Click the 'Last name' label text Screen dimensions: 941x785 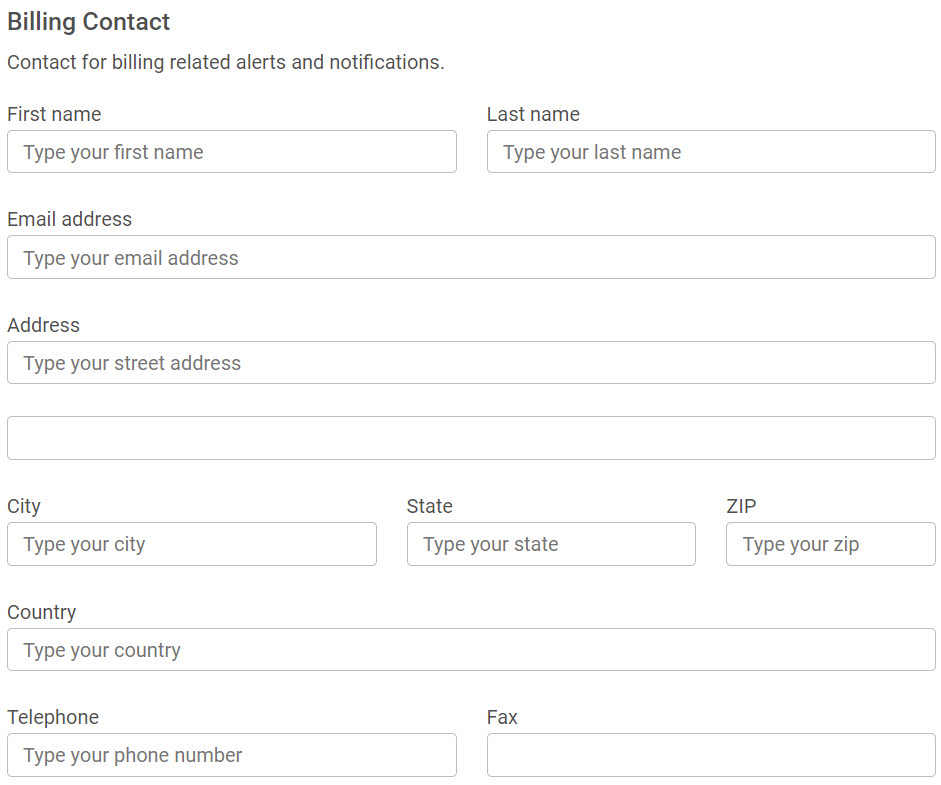pos(533,114)
